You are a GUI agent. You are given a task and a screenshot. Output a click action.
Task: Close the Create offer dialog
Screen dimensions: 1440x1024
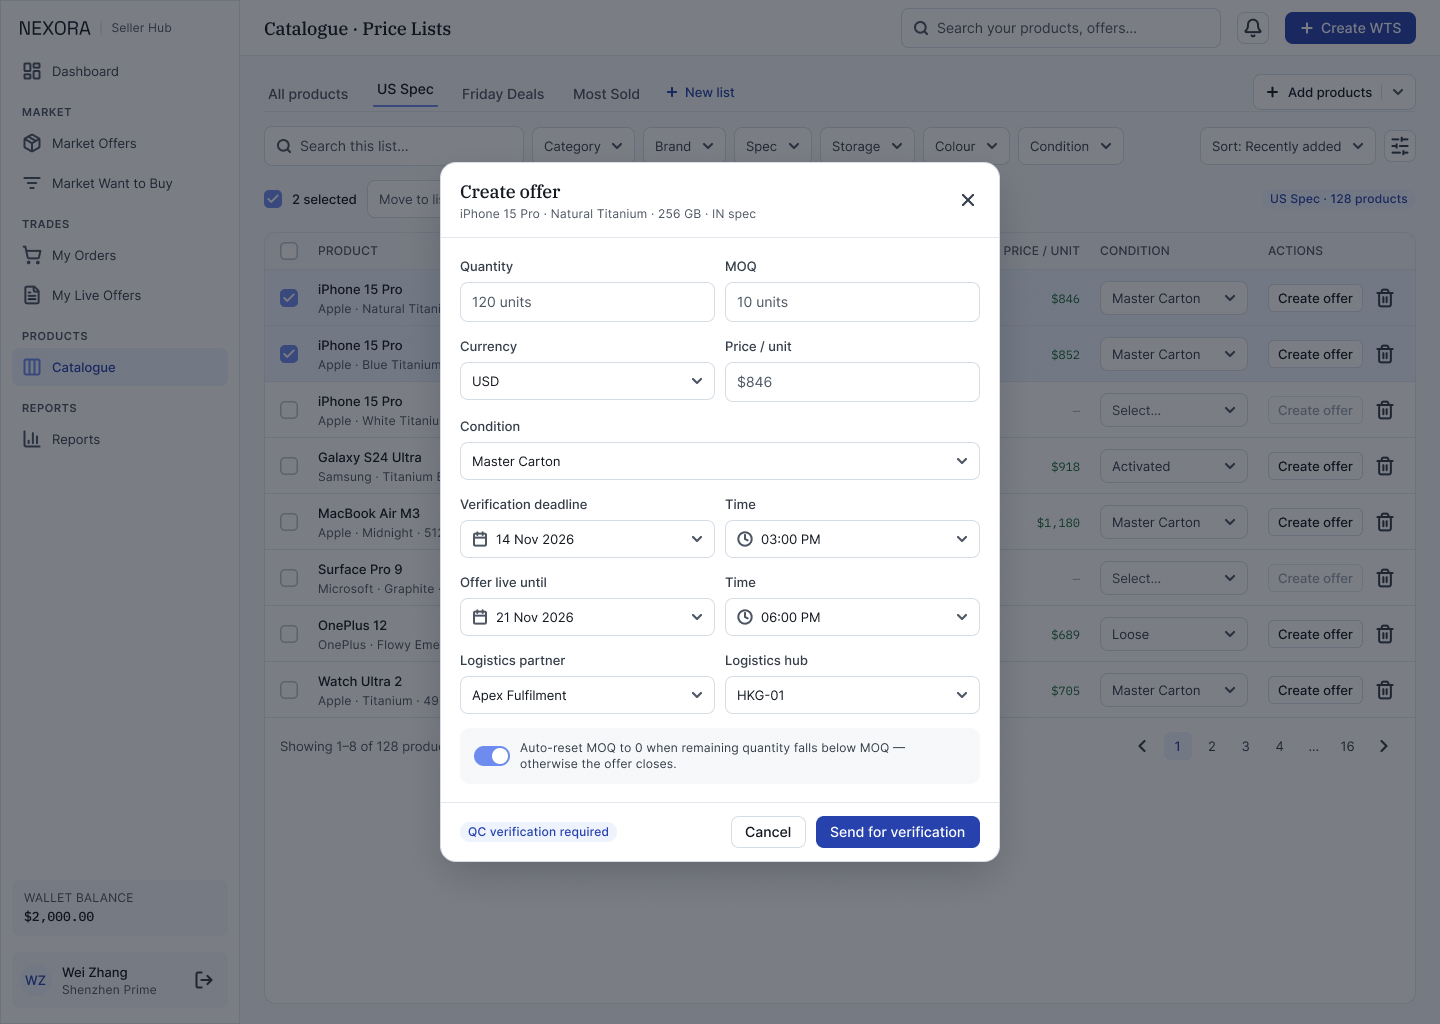pos(968,200)
